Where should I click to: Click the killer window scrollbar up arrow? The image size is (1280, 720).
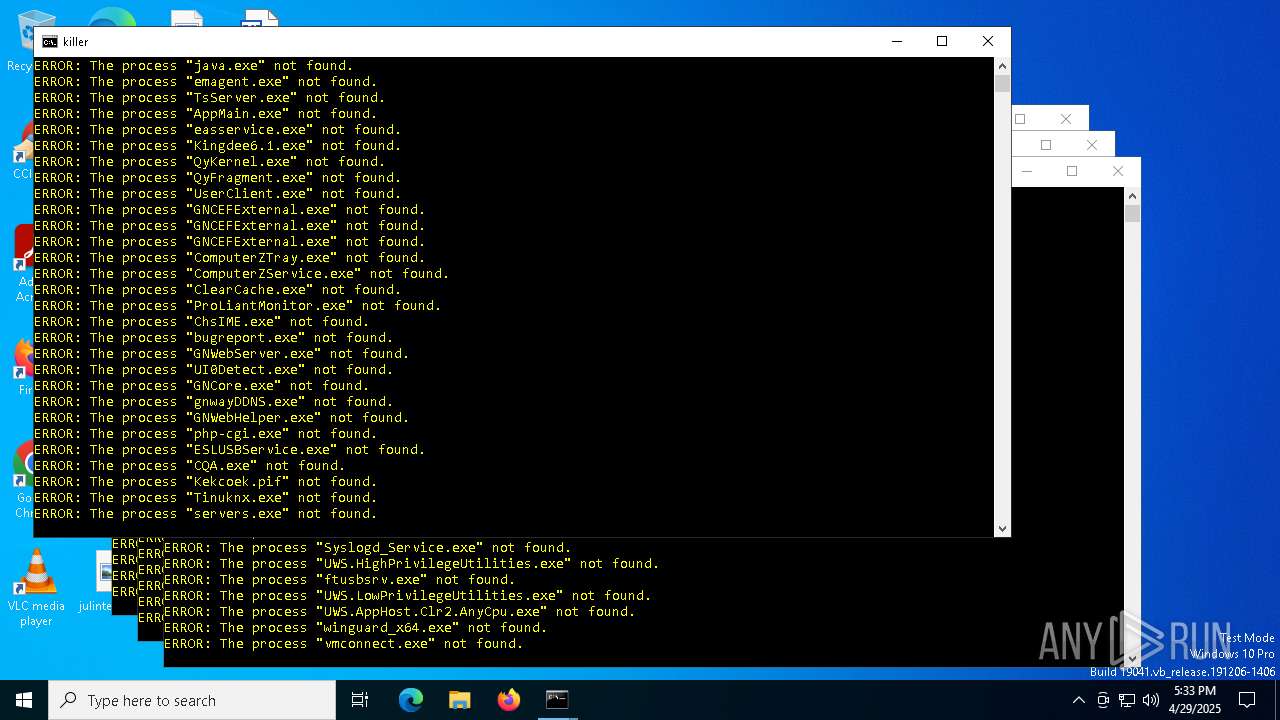pos(1002,66)
